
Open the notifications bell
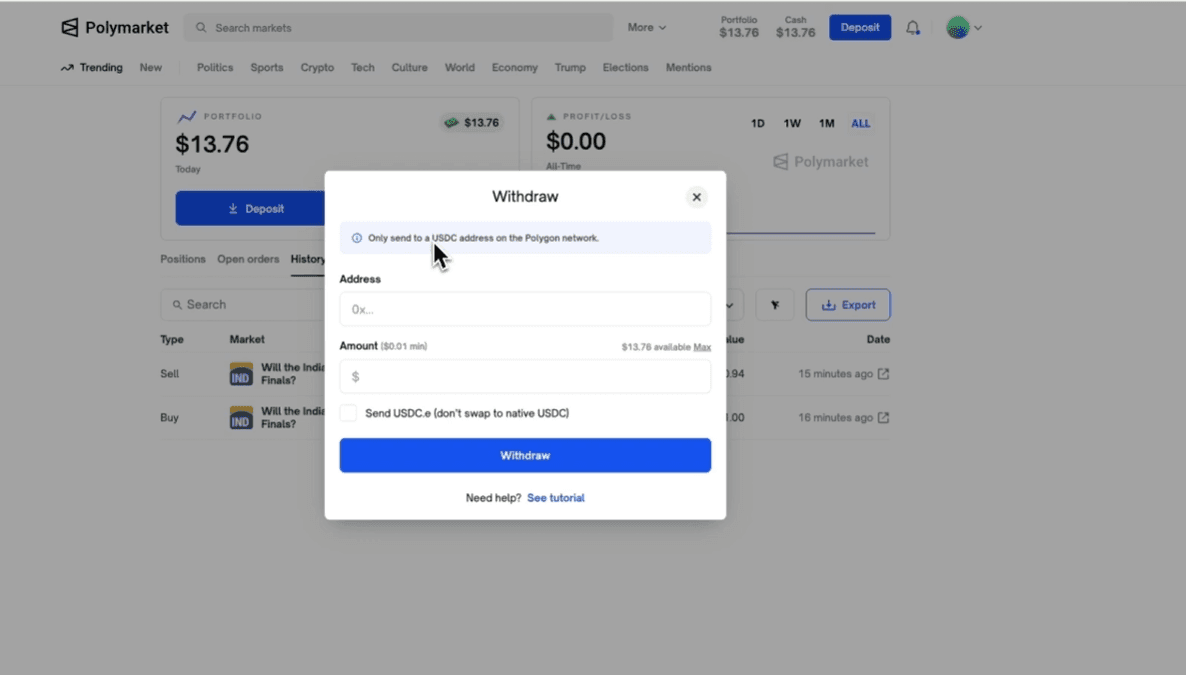(912, 28)
